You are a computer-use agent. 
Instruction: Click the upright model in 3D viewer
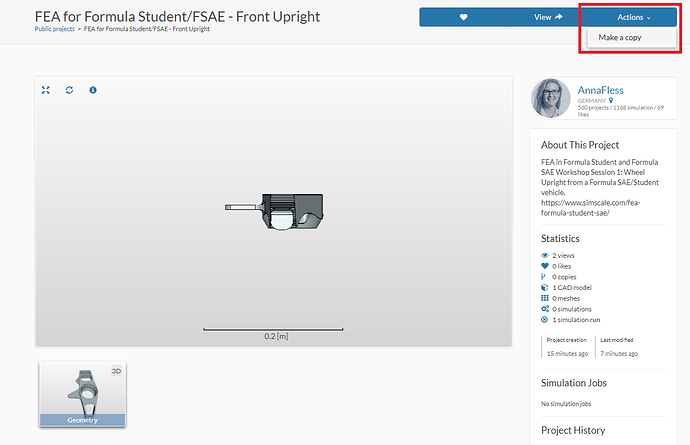click(280, 208)
